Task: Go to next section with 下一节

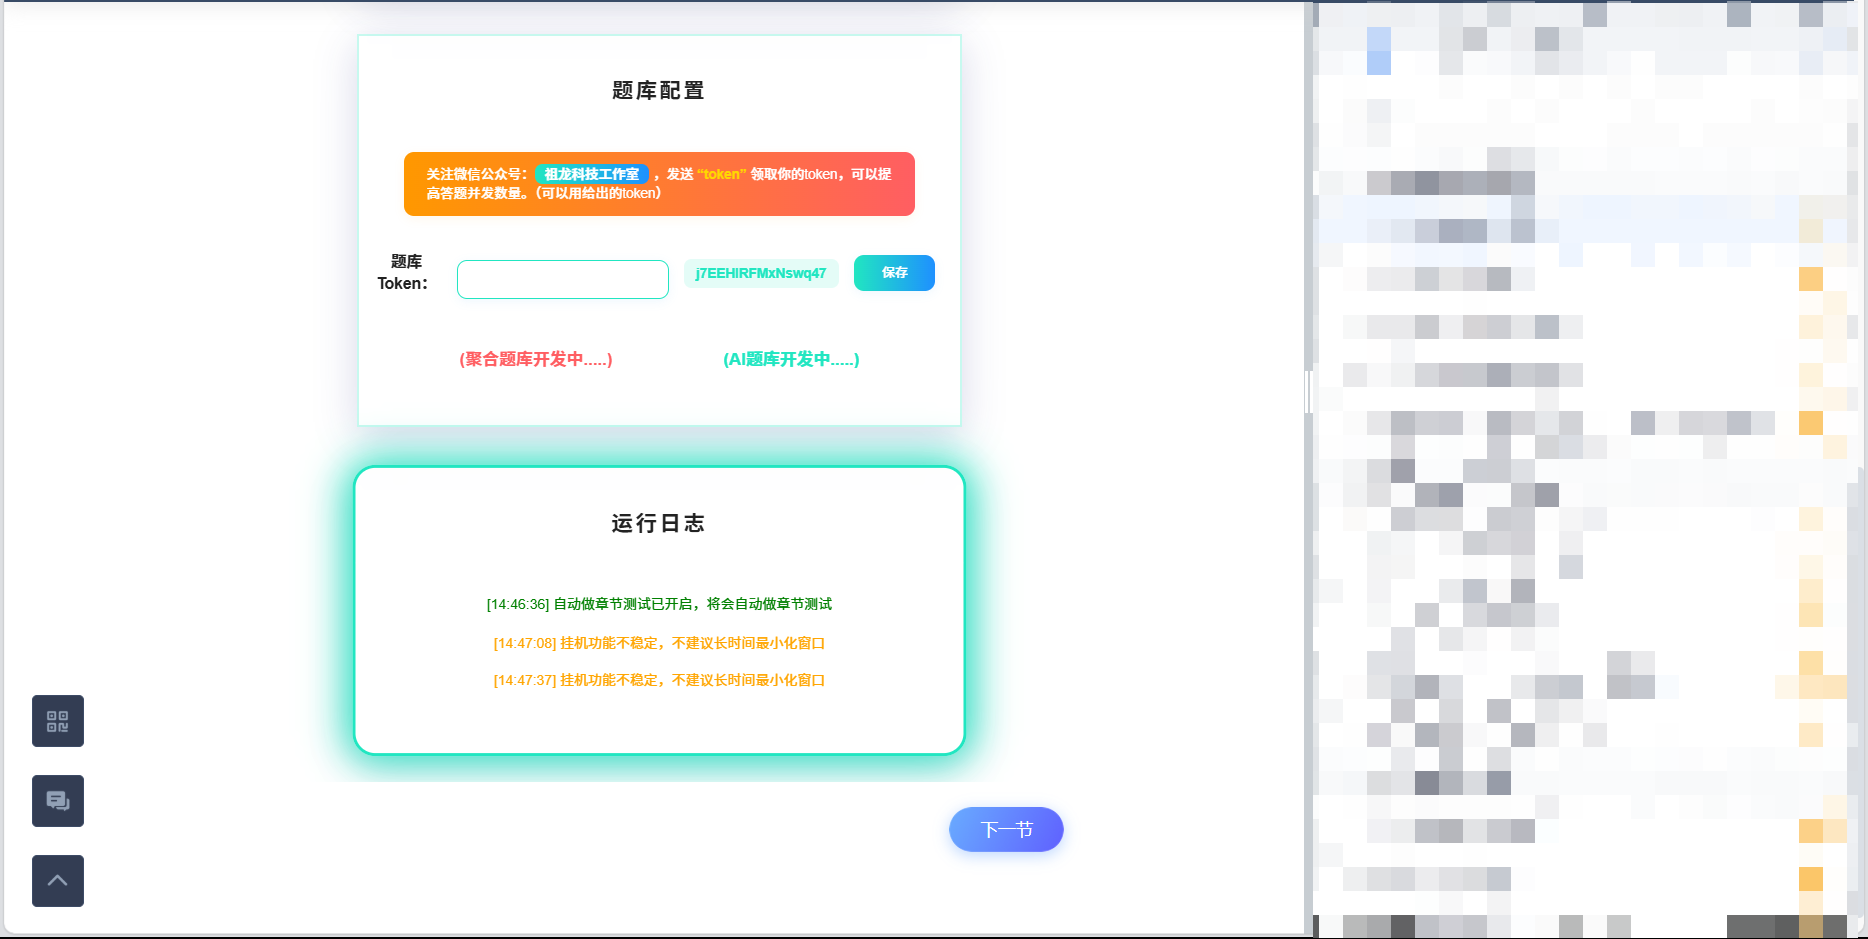Action: (x=1006, y=829)
